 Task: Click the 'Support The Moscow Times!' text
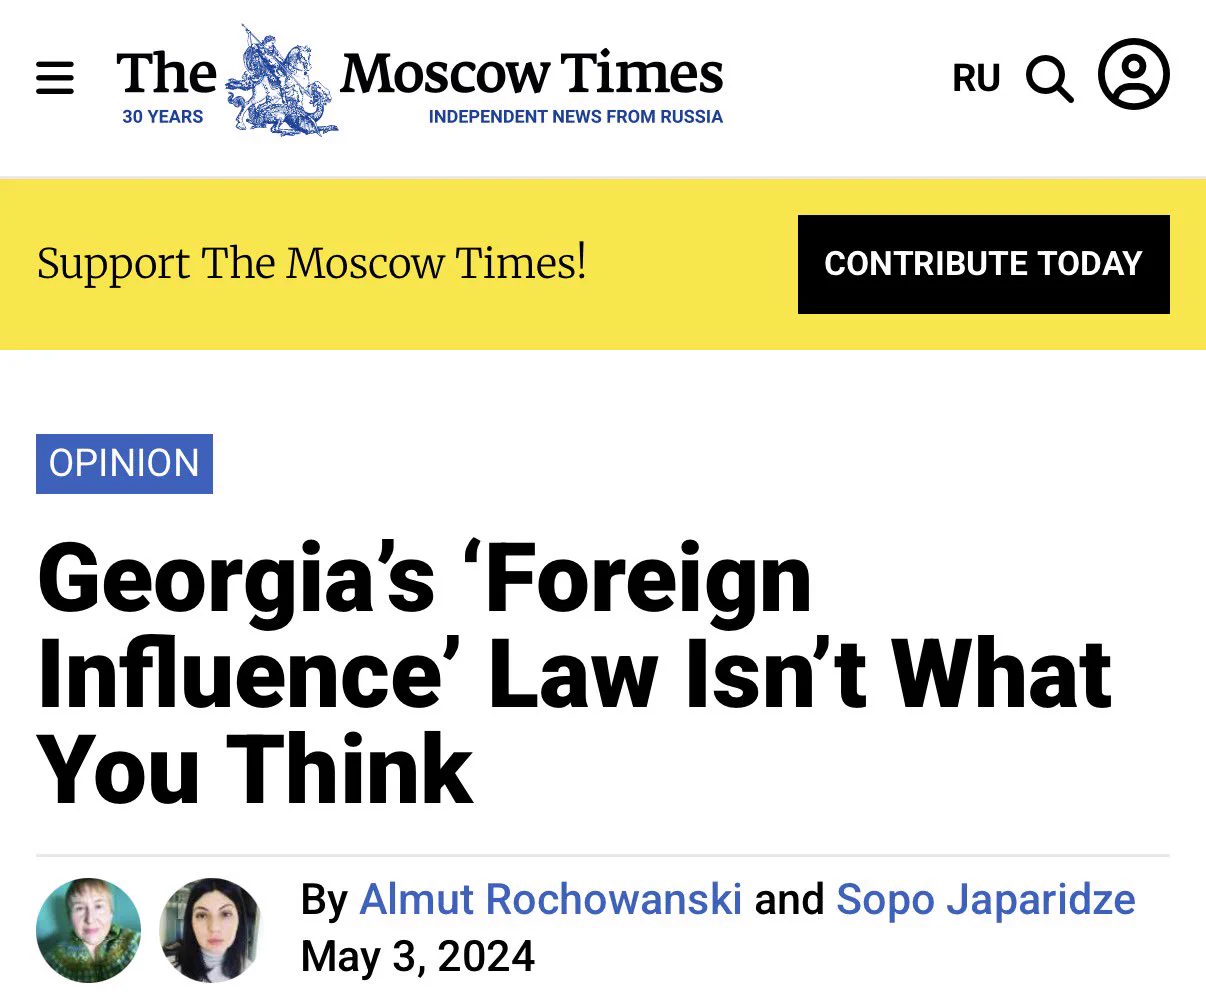click(311, 264)
